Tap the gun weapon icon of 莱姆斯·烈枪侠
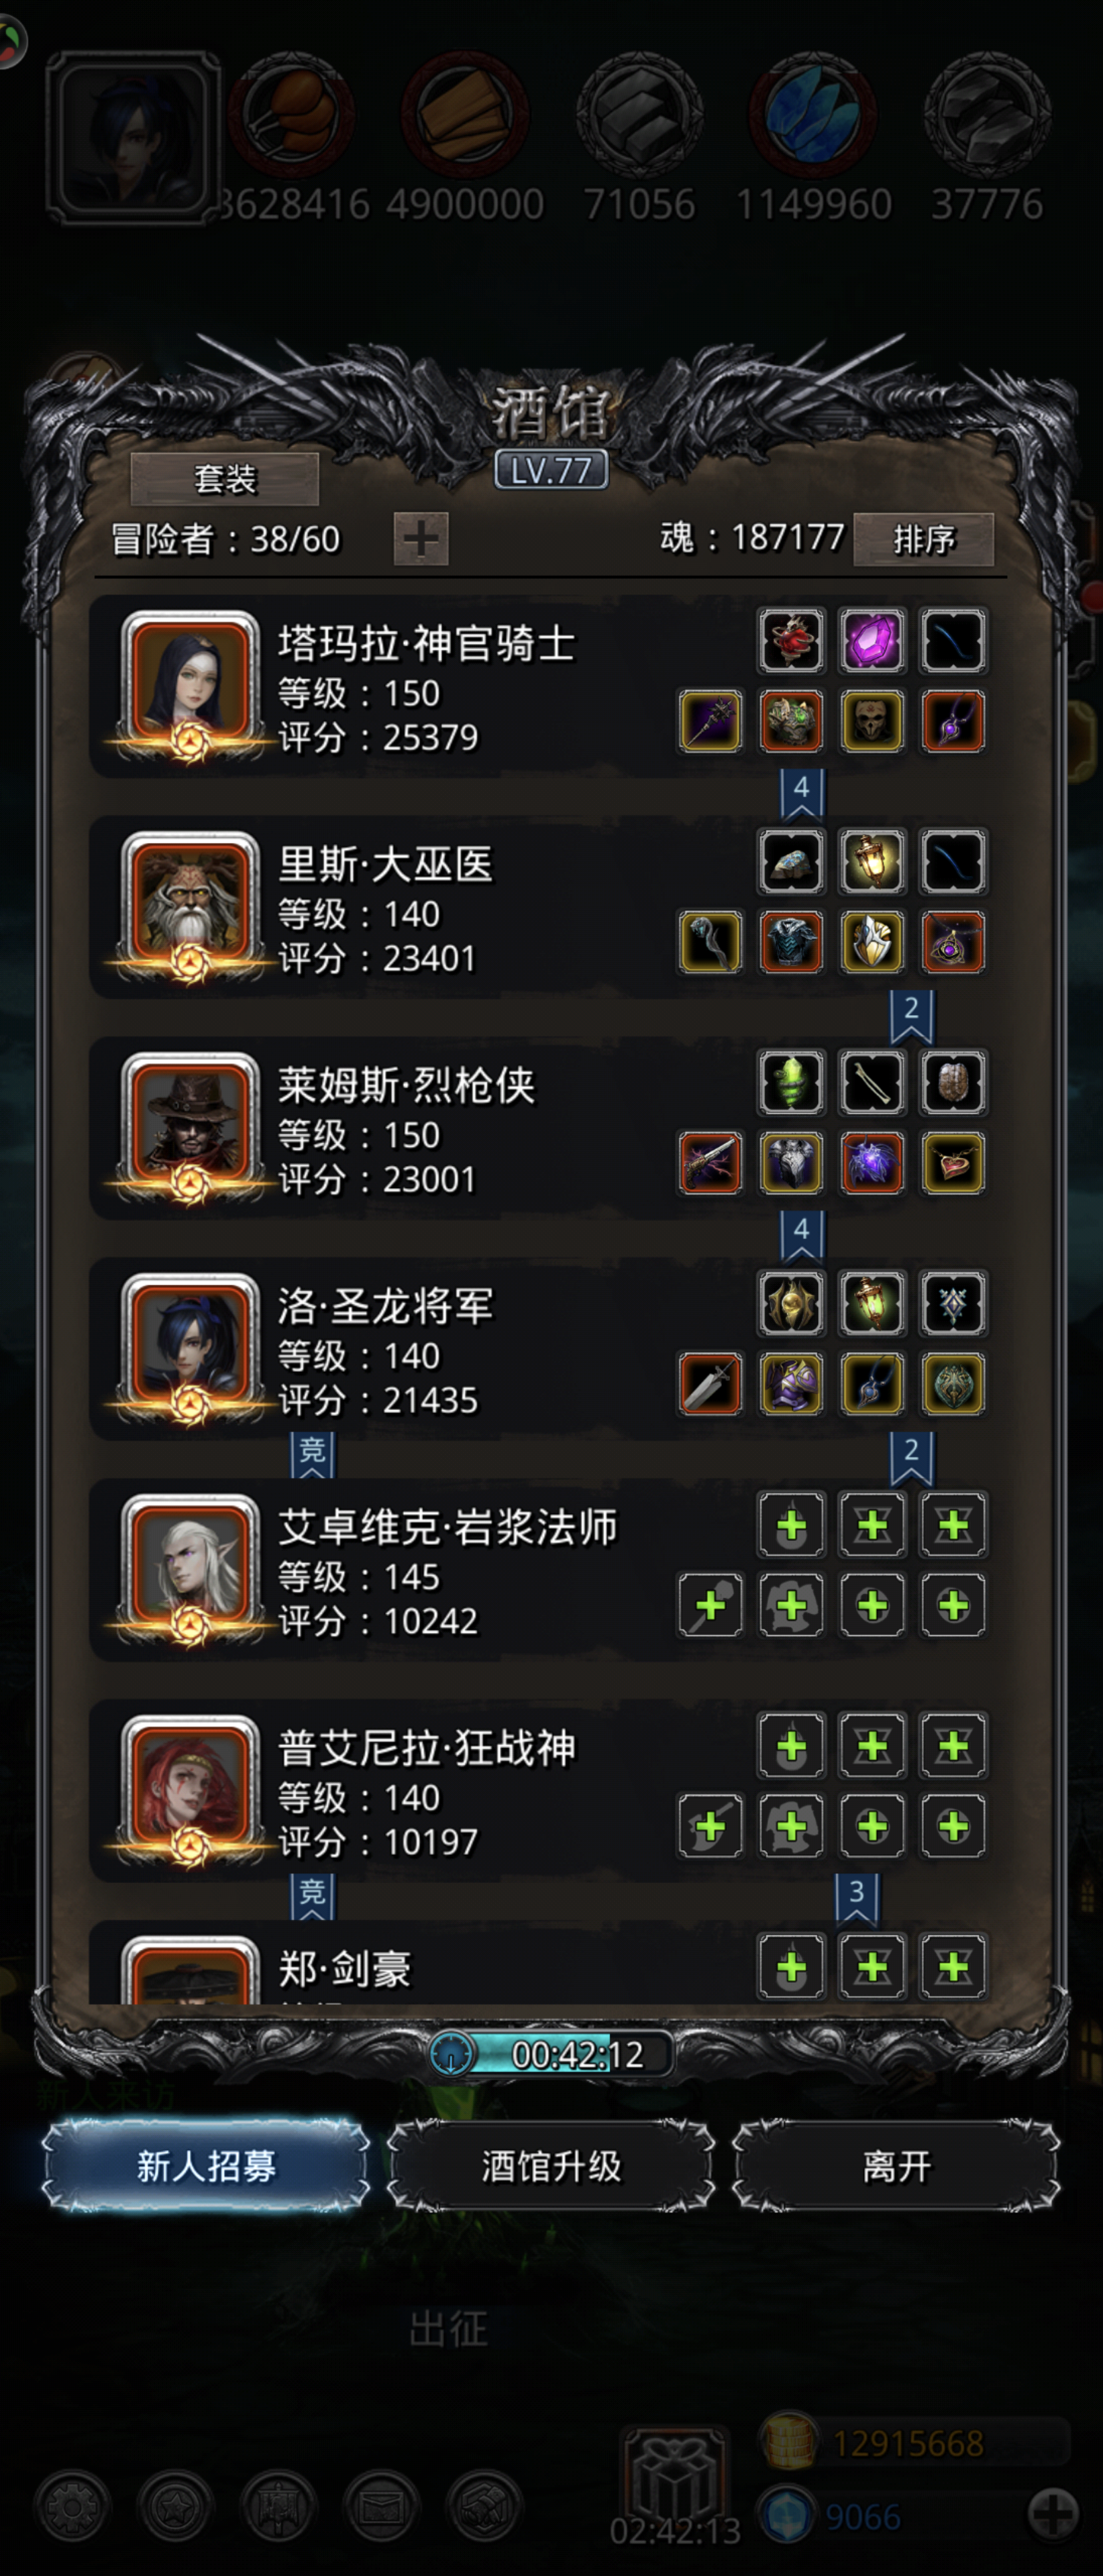The image size is (1103, 2576). [x=710, y=1163]
